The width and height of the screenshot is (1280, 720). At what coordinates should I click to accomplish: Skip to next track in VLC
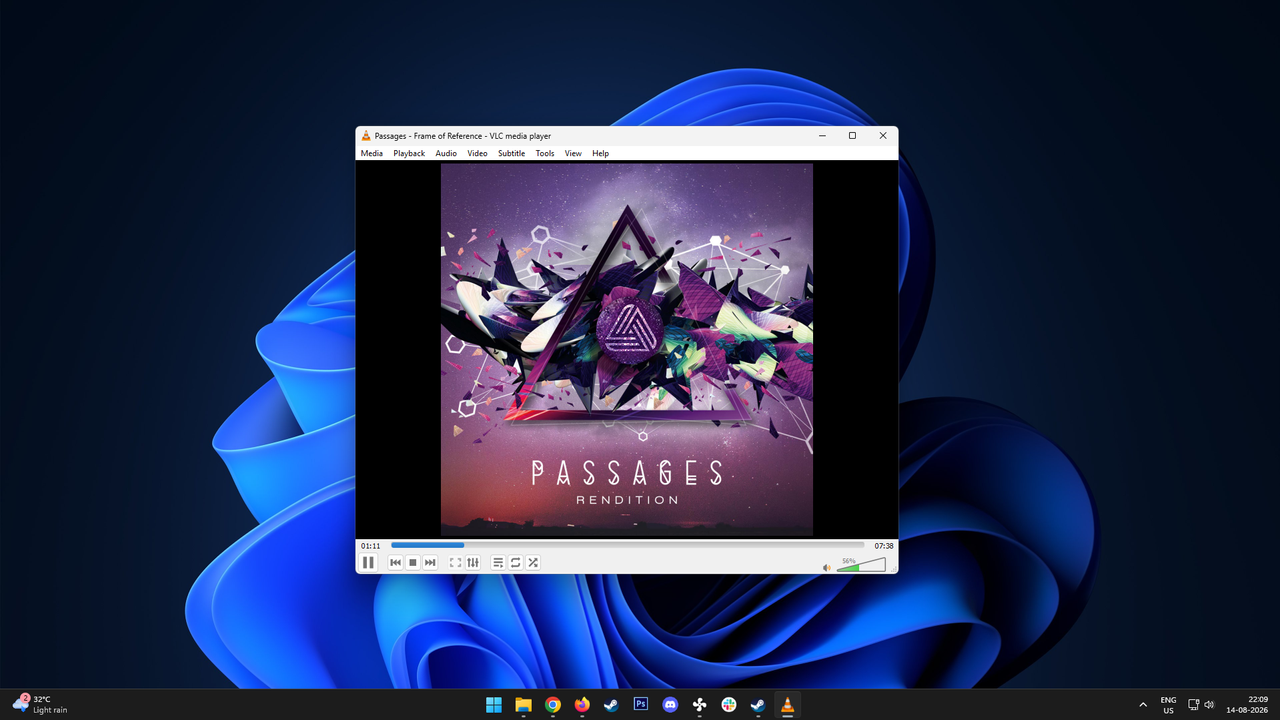[x=430, y=563]
